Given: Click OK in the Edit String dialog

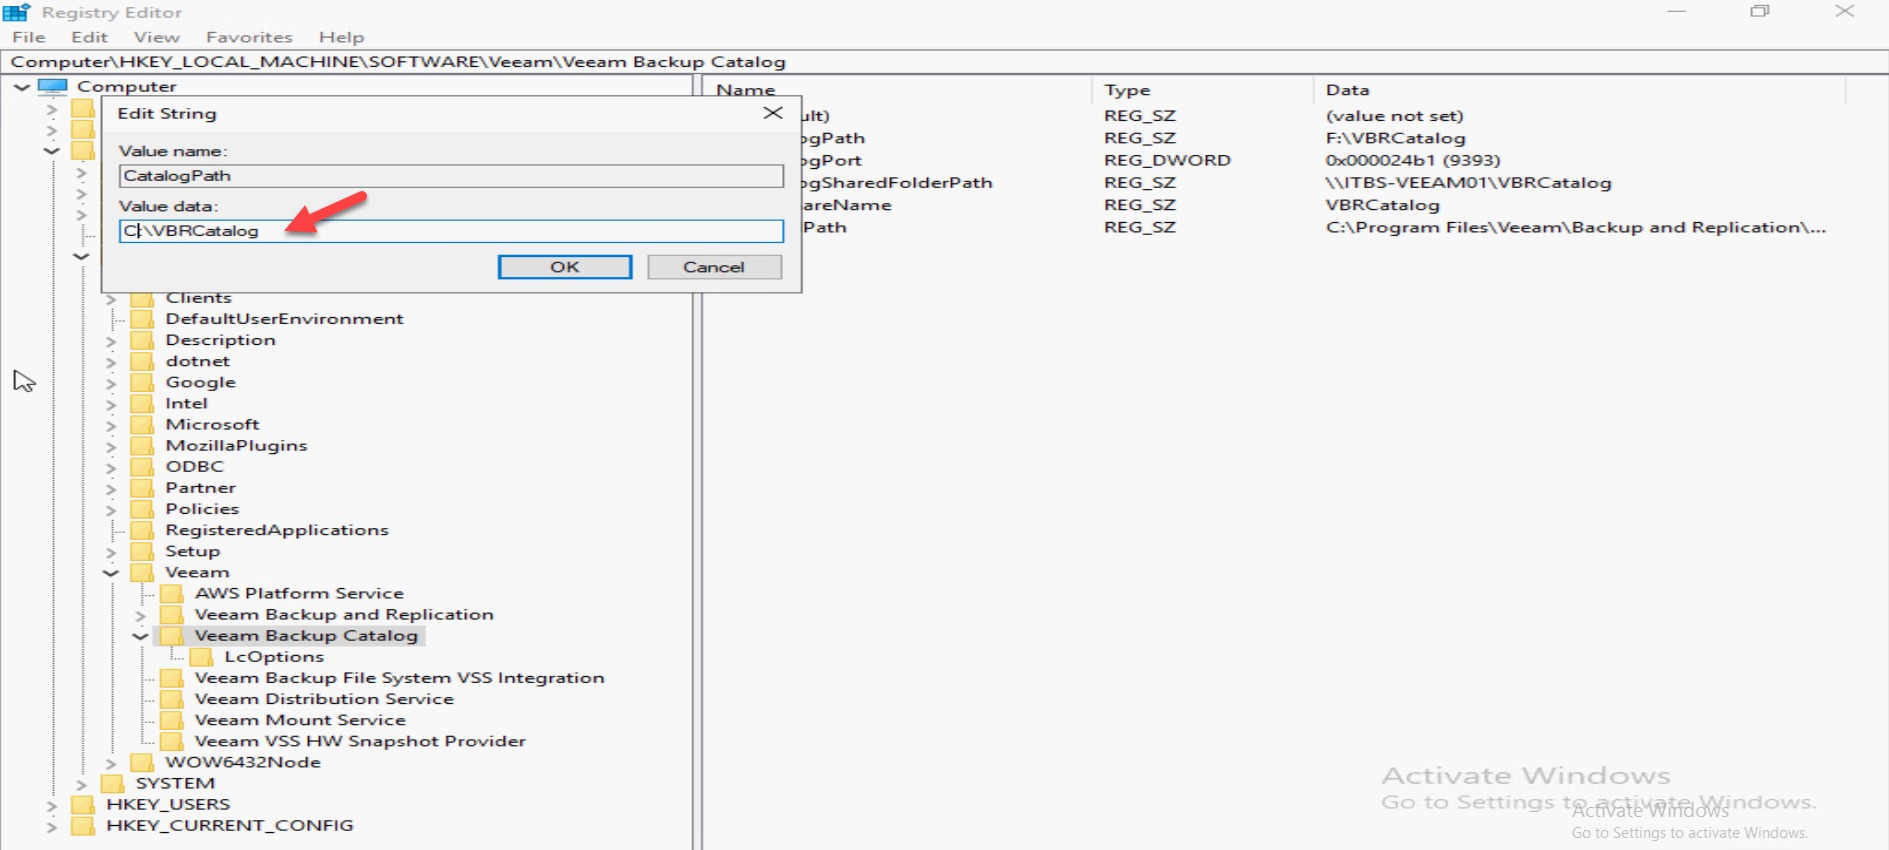Looking at the screenshot, I should (565, 267).
